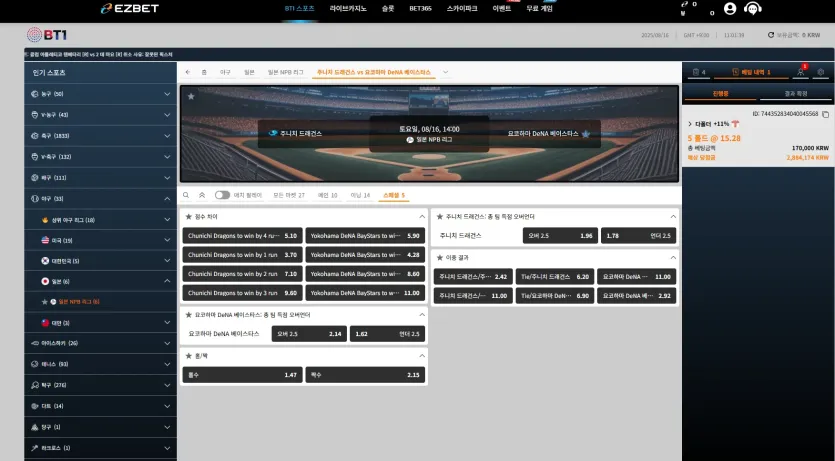Click the 야구 breadcrumb link
This screenshot has width=835, height=461.
225,72
